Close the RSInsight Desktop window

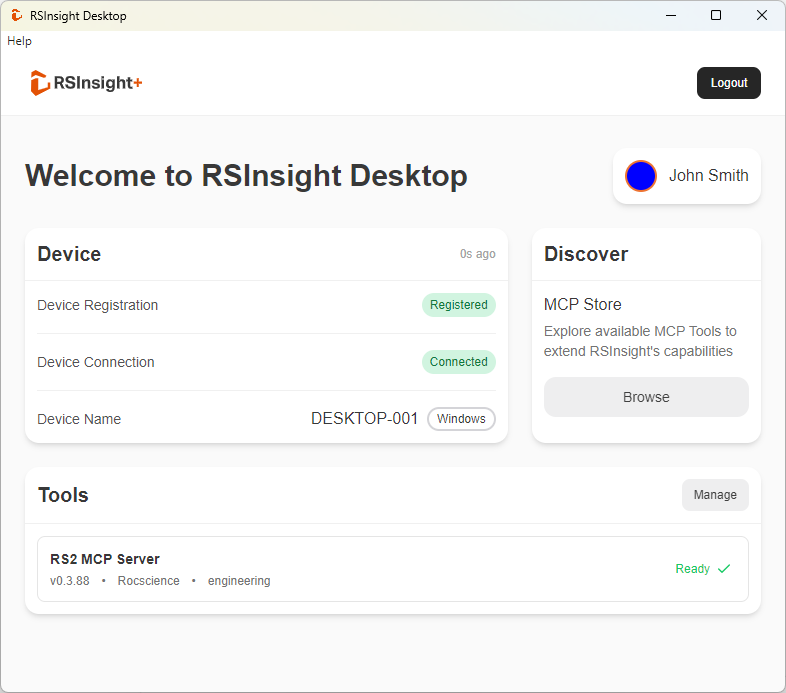coord(761,16)
